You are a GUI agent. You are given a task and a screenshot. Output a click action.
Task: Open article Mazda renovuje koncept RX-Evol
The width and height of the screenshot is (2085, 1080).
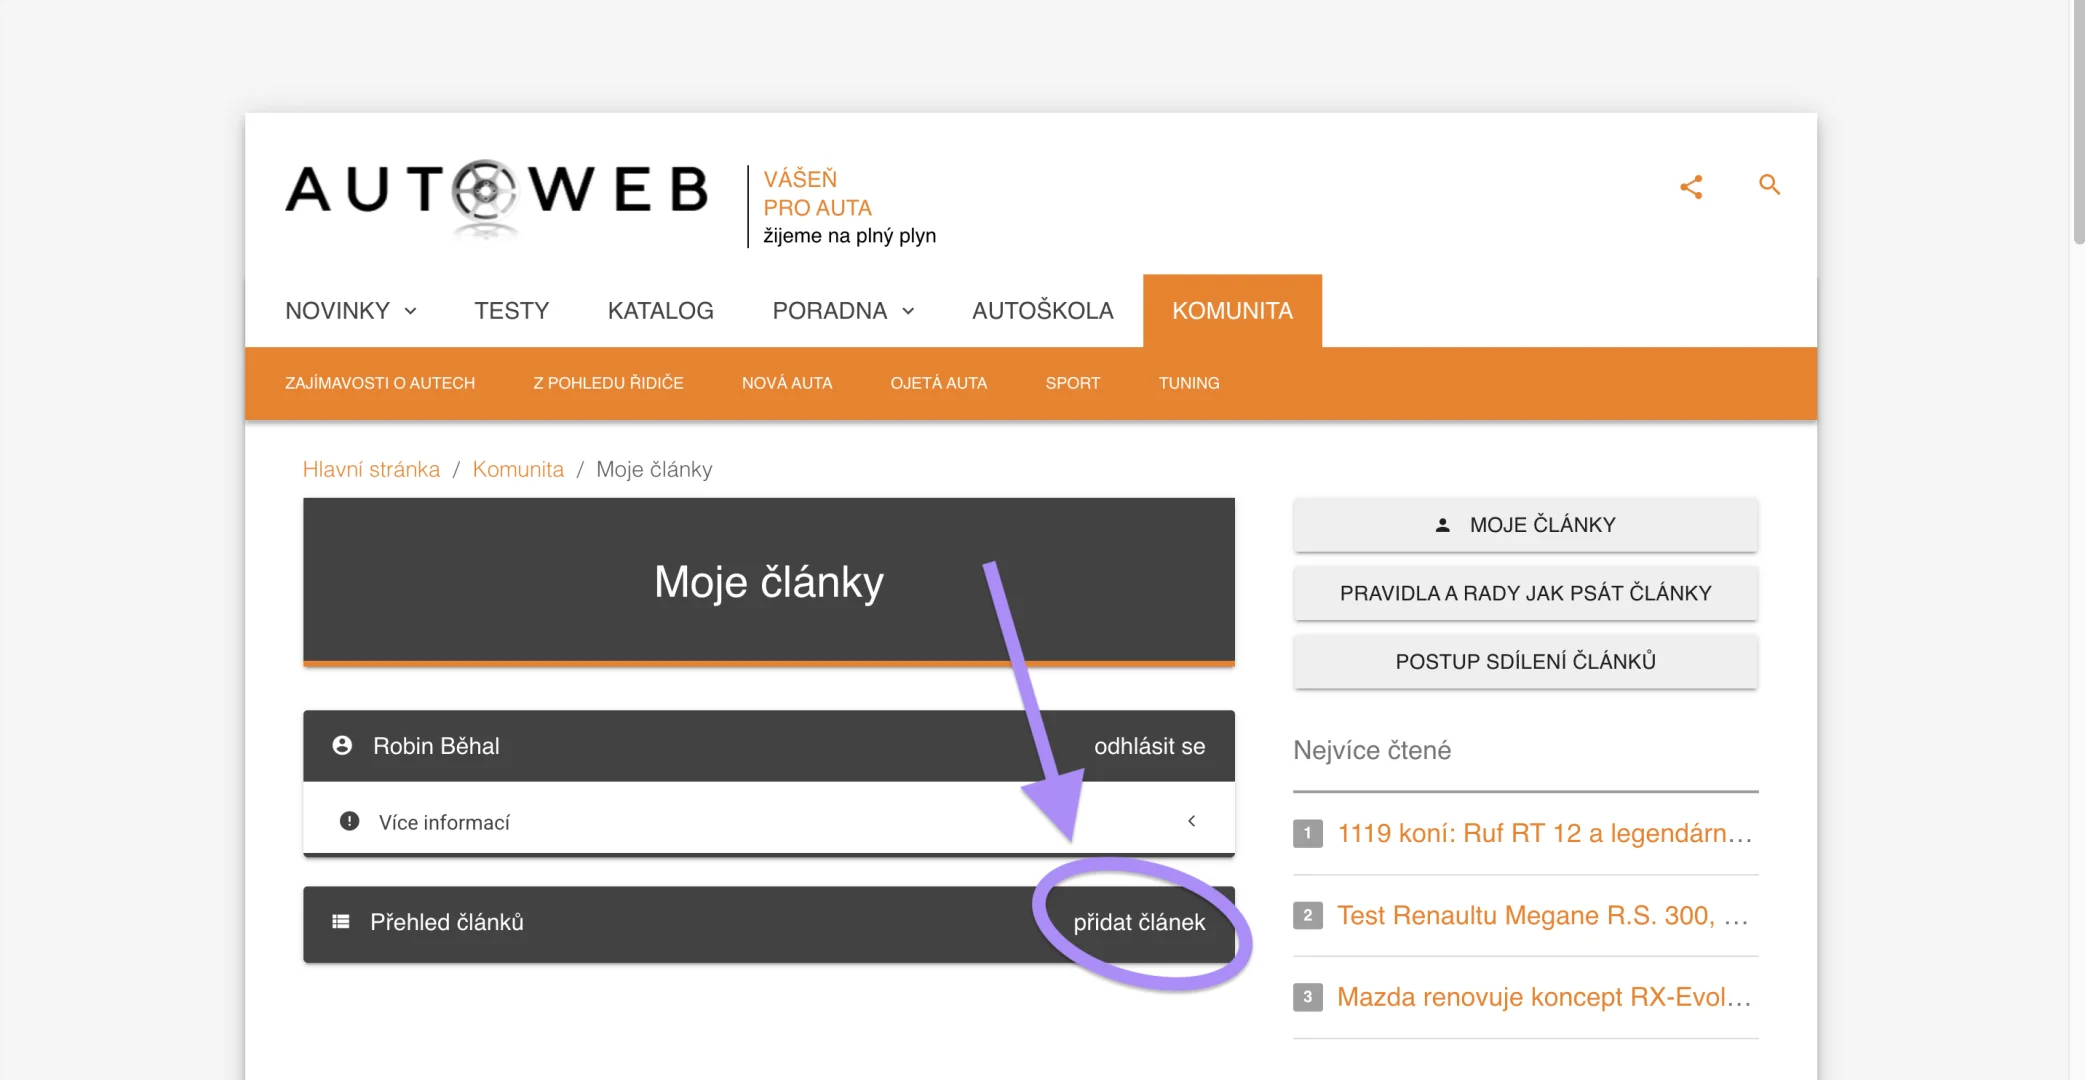point(1544,997)
